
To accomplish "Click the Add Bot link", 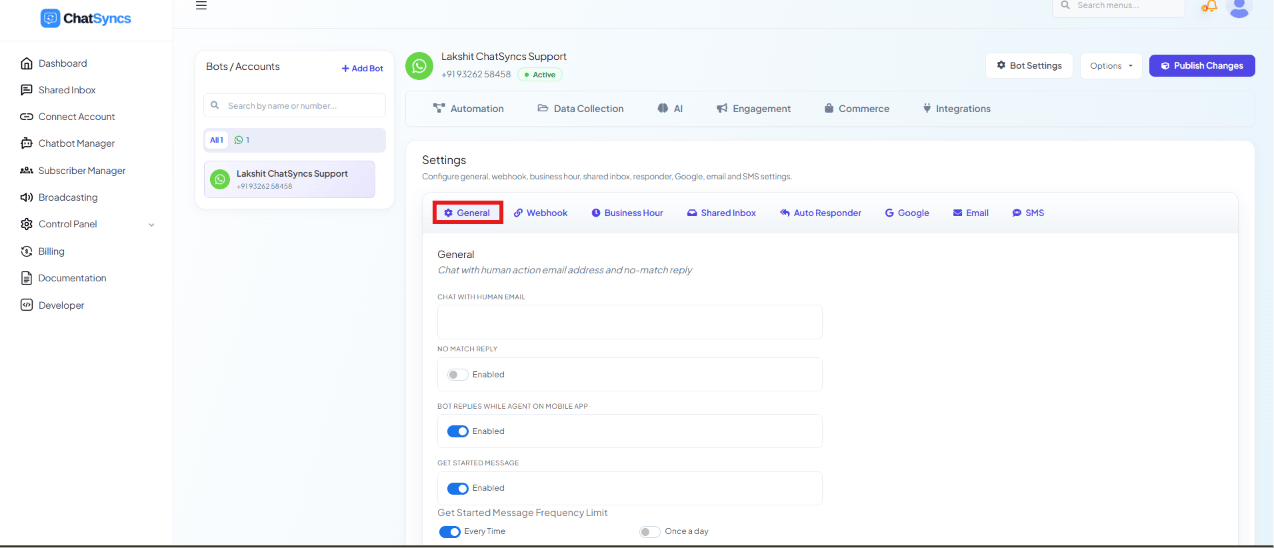I will tap(362, 69).
